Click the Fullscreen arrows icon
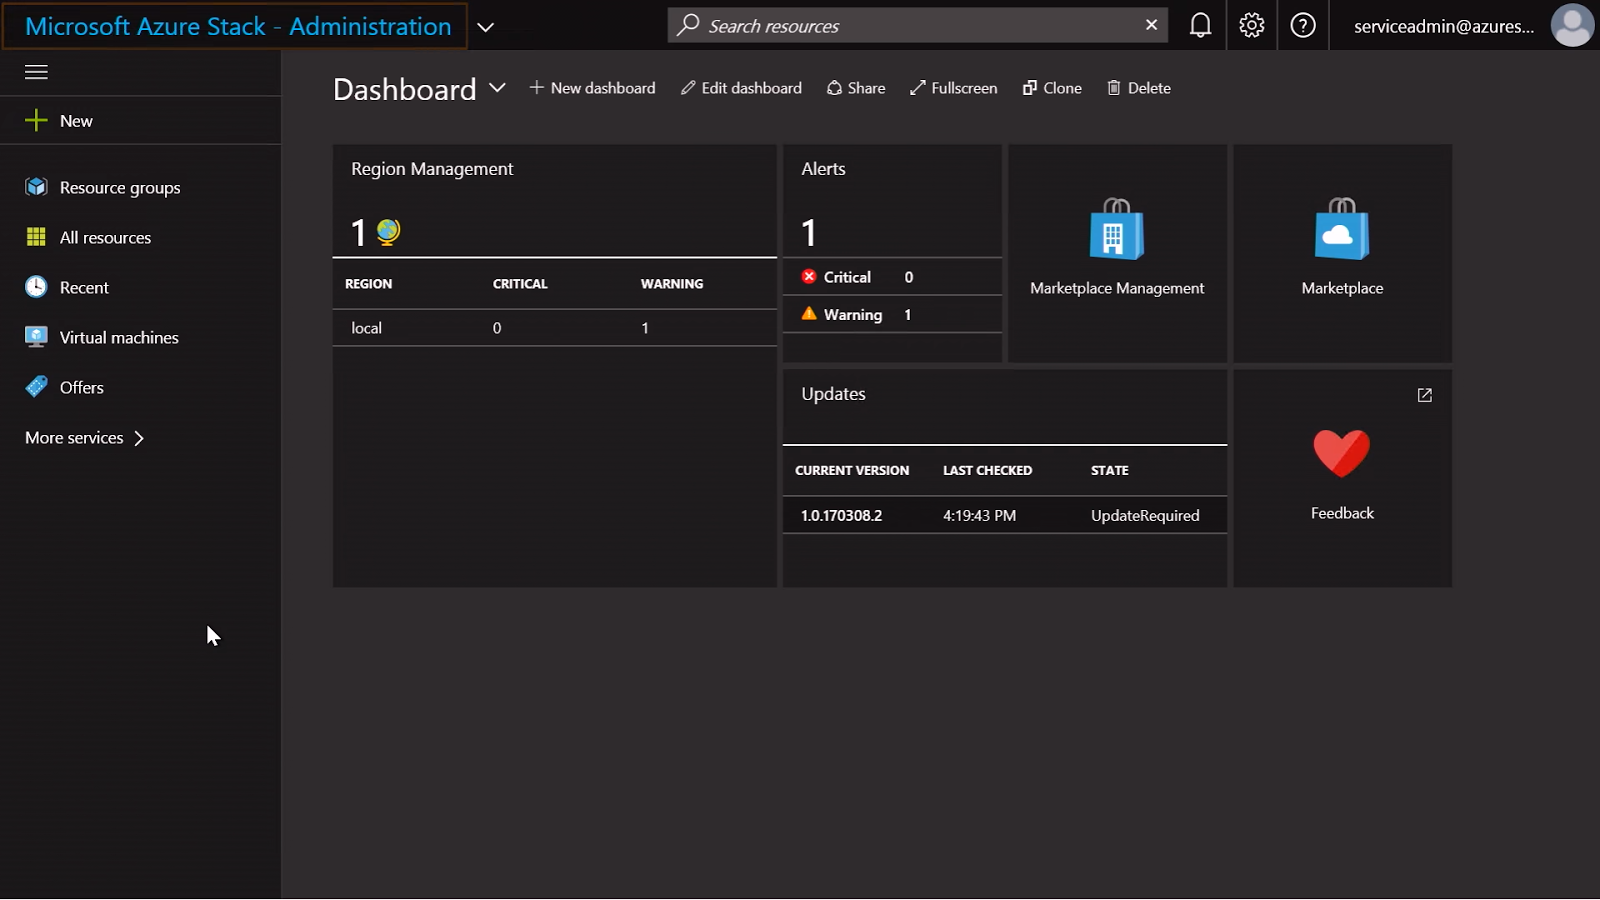This screenshot has width=1600, height=900. coord(918,88)
